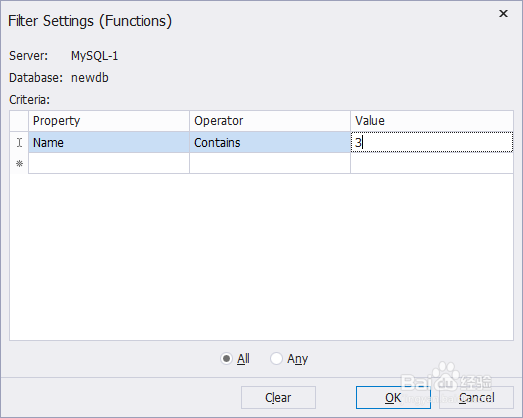Viewport: 523px width, 418px height.
Task: Click the empty Operator cell in new row
Action: [270, 163]
